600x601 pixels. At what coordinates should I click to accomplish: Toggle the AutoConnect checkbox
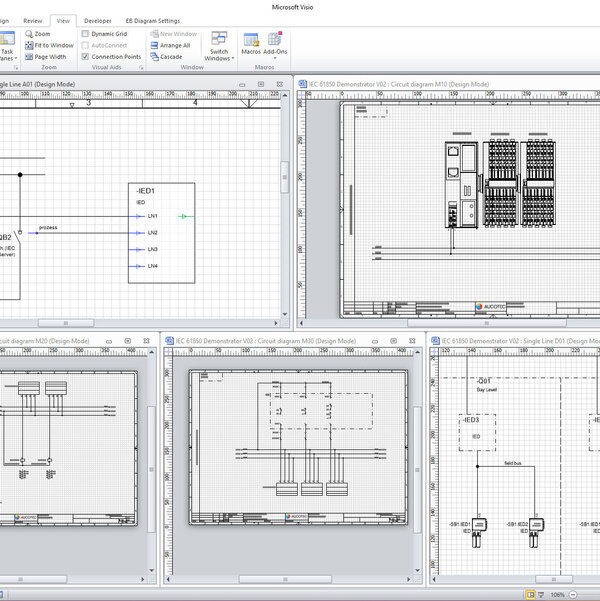pyautogui.click(x=85, y=45)
